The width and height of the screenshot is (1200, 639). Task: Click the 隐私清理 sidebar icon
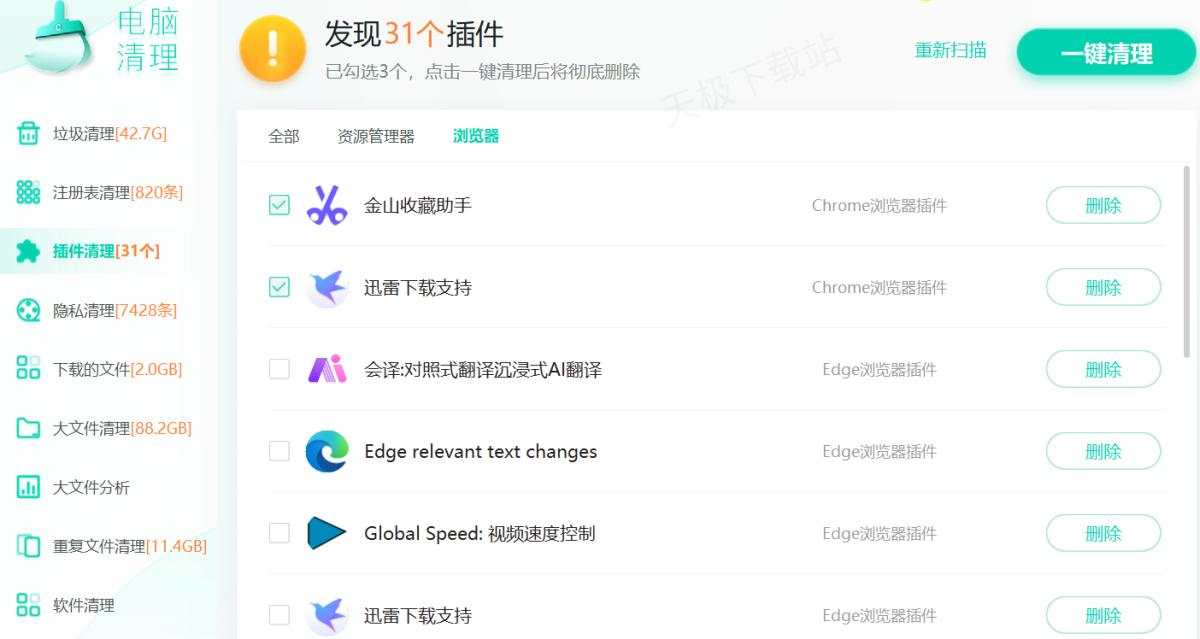point(28,310)
